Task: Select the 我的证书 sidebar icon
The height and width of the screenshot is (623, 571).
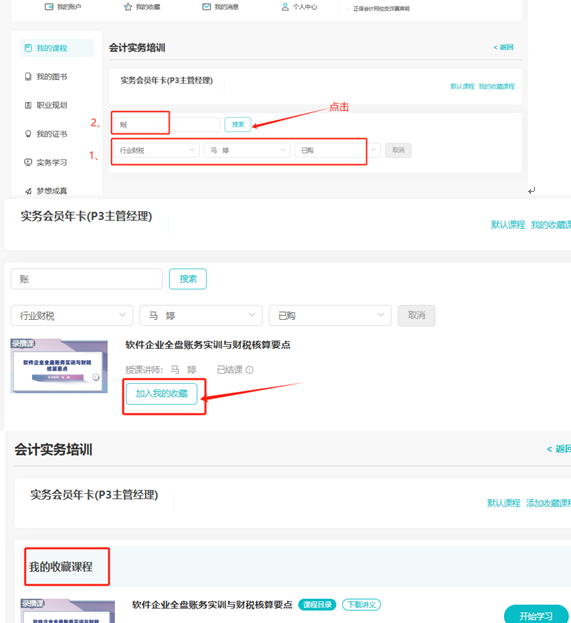Action: [x=28, y=134]
